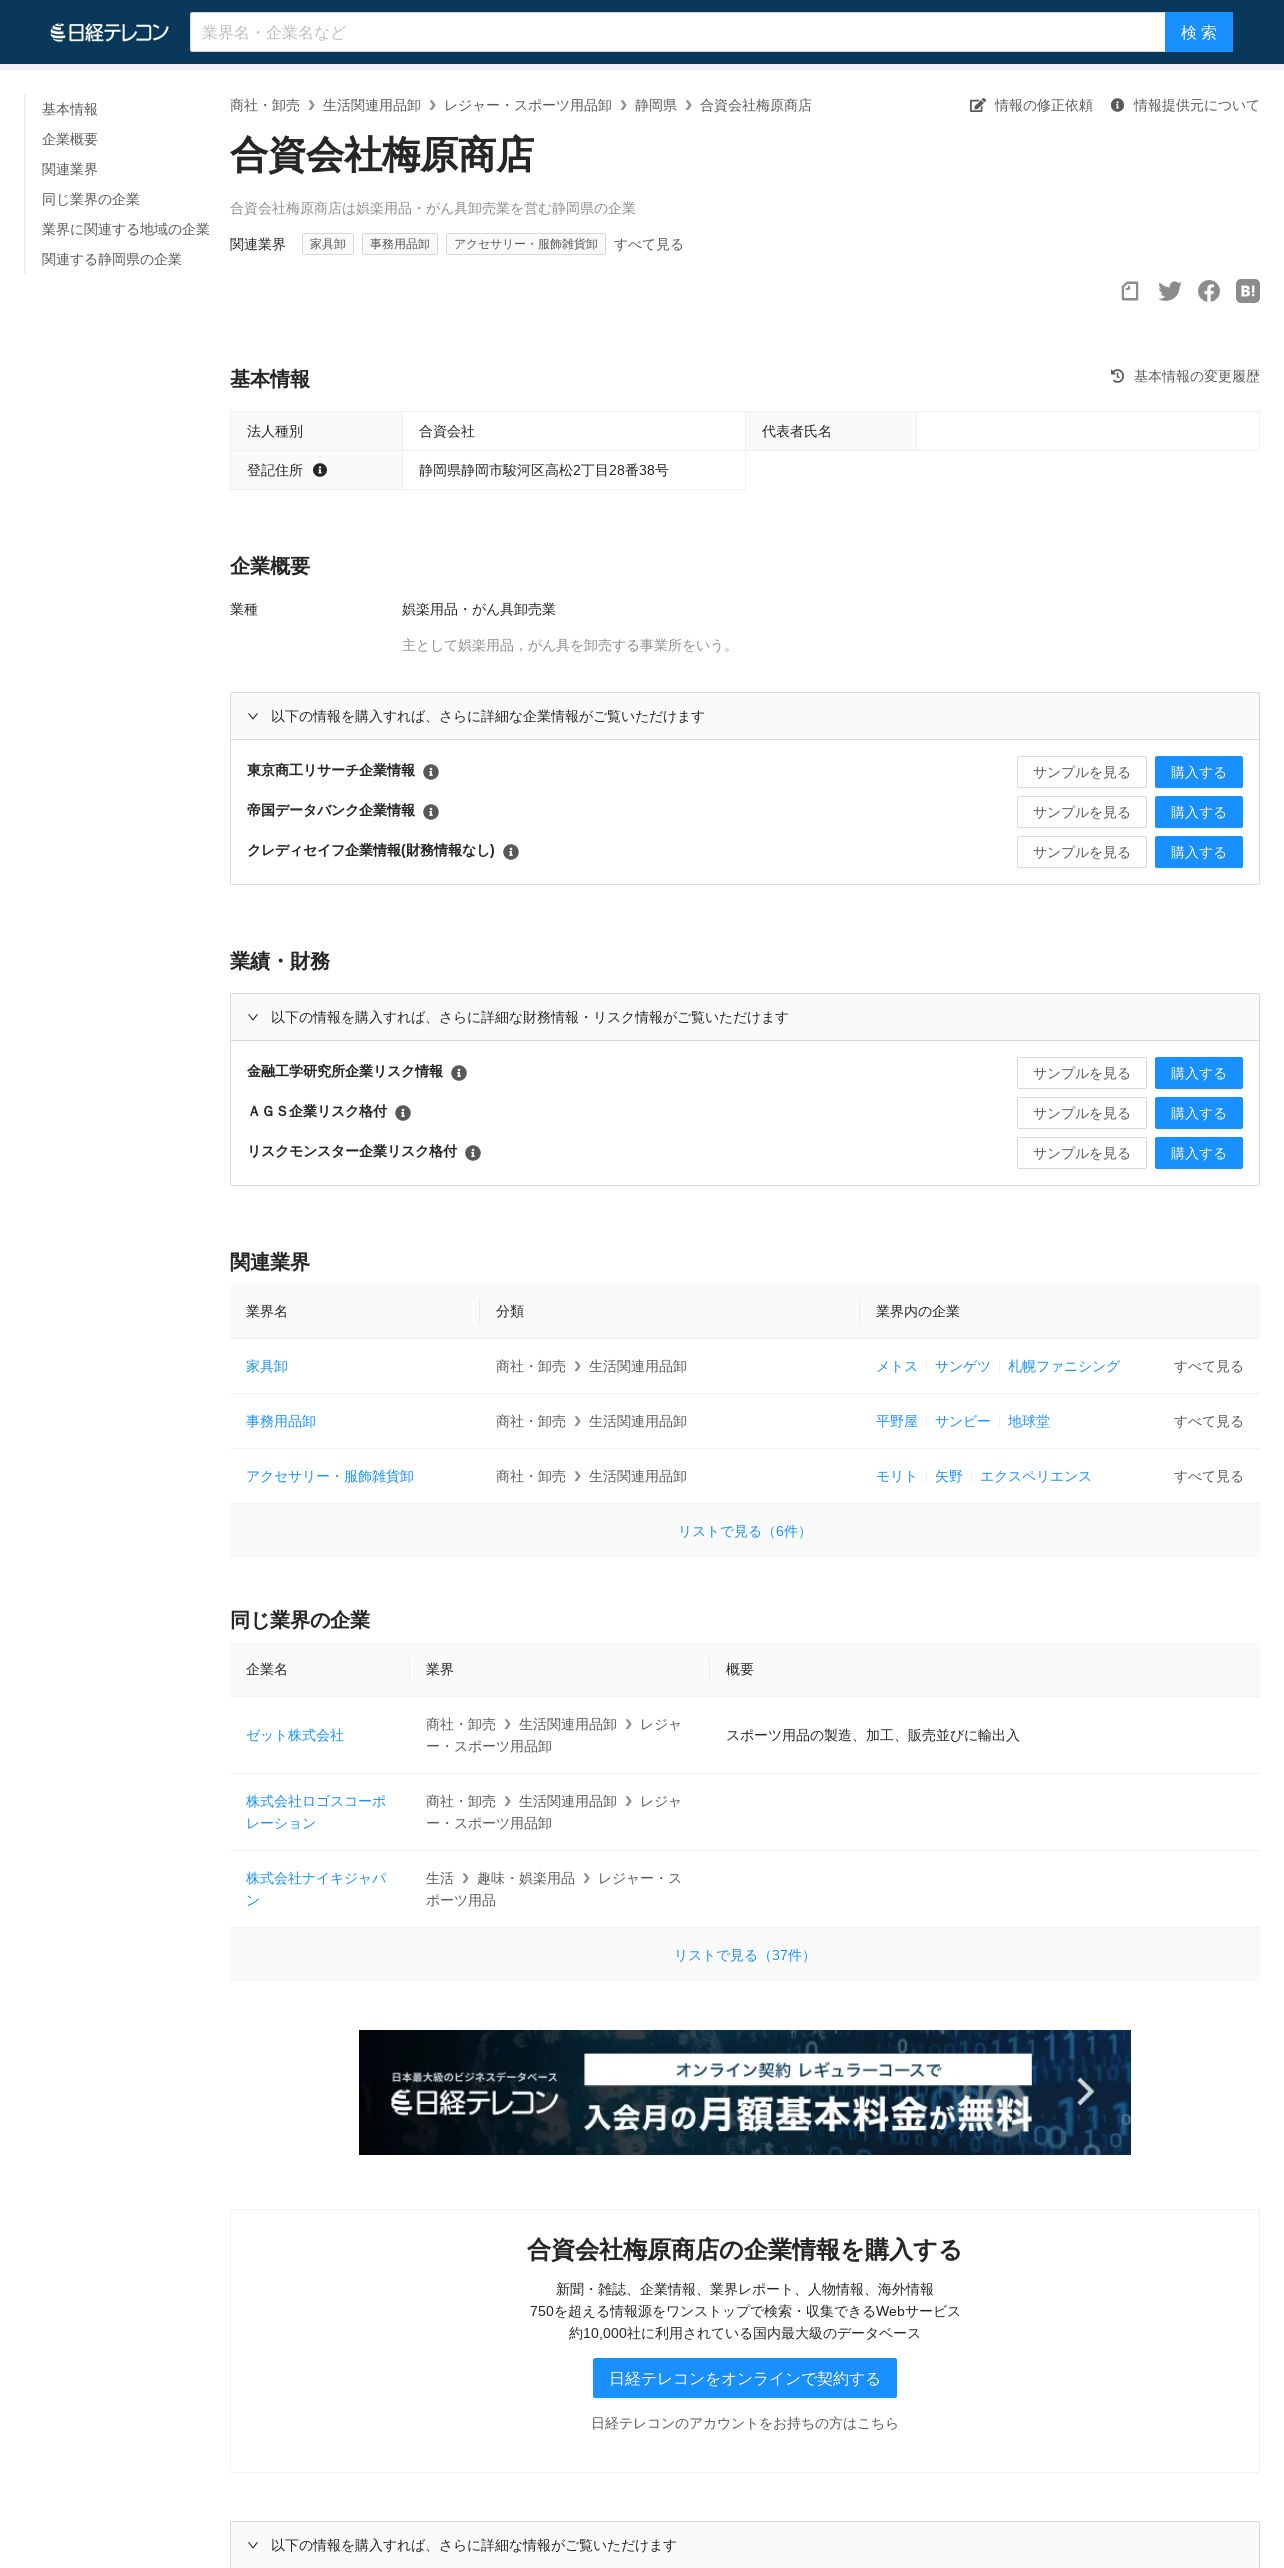Viewport: 1284px width, 2568px height.
Task: Click info icon next to リスクモンスター企業リスク格付
Action: pyautogui.click(x=473, y=1153)
